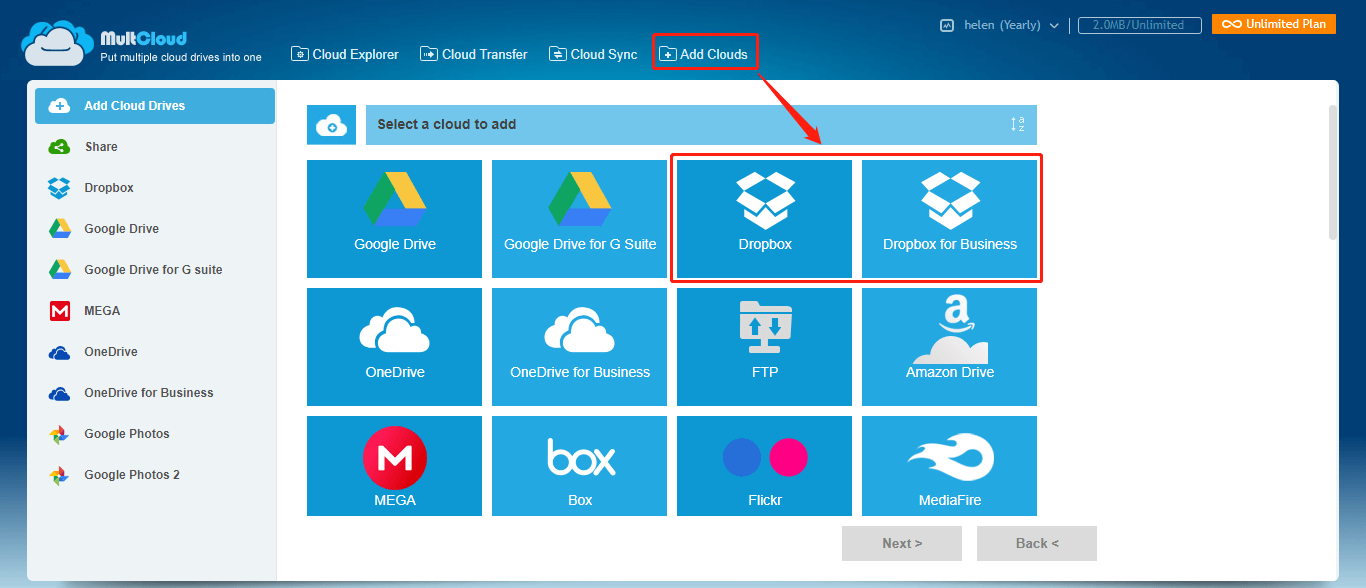Select the Flickr tile
The height and width of the screenshot is (588, 1366).
coord(764,466)
